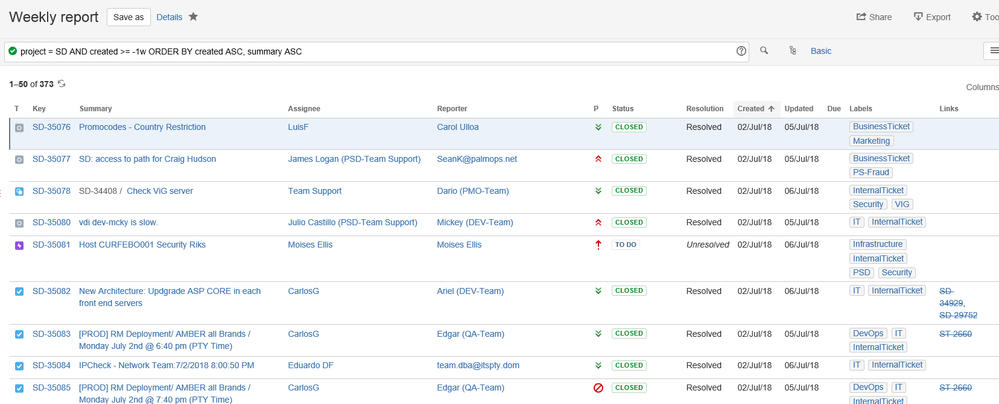
Task: Open IPCheck - Network Team summary
Action: tap(166, 366)
